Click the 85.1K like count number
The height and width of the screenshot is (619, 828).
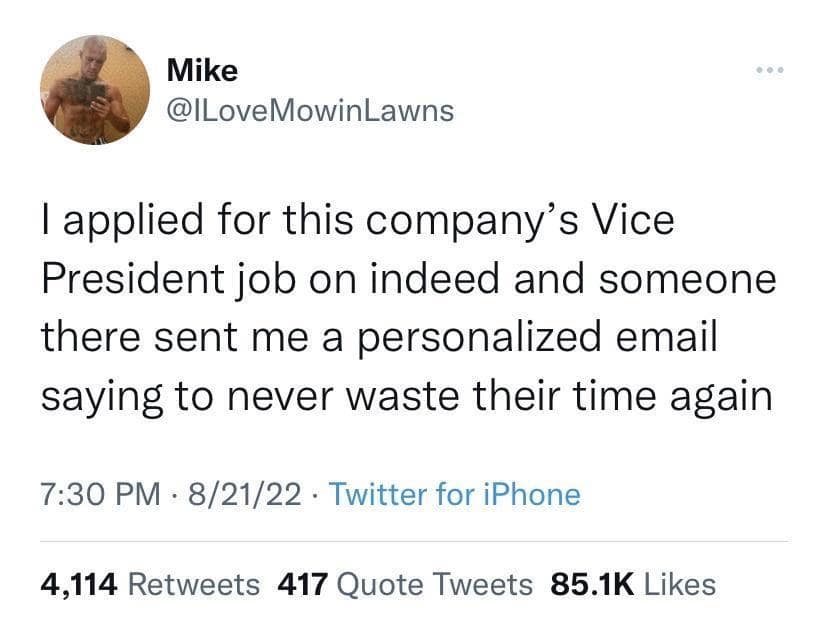click(x=593, y=584)
